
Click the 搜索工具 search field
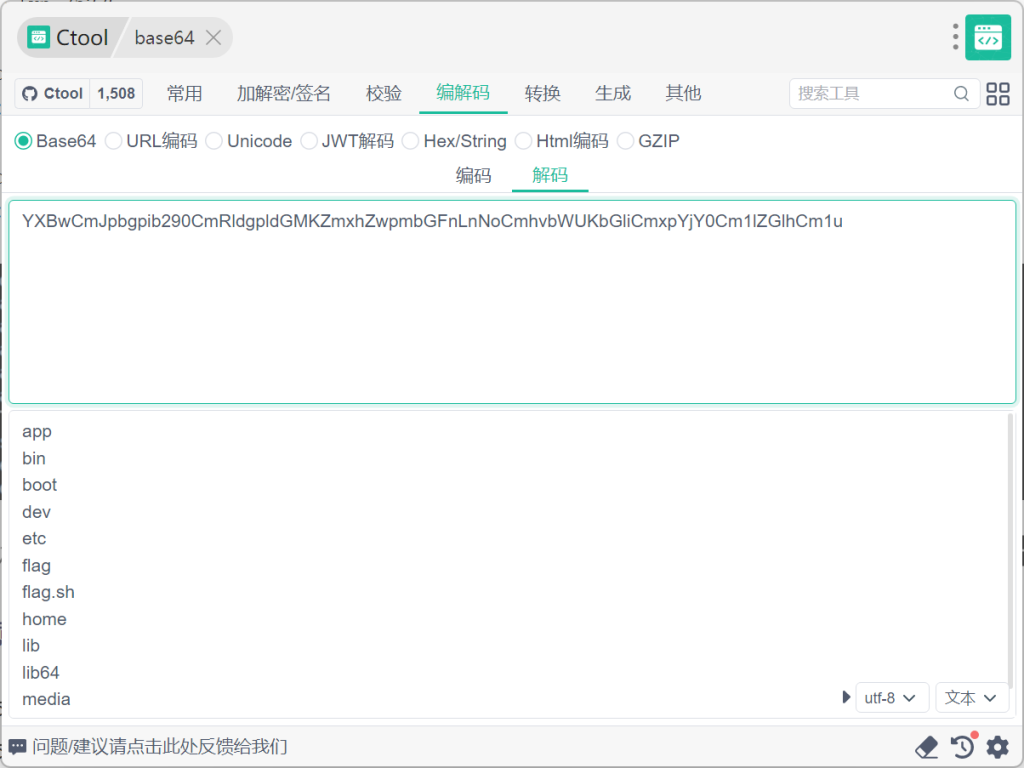[870, 94]
